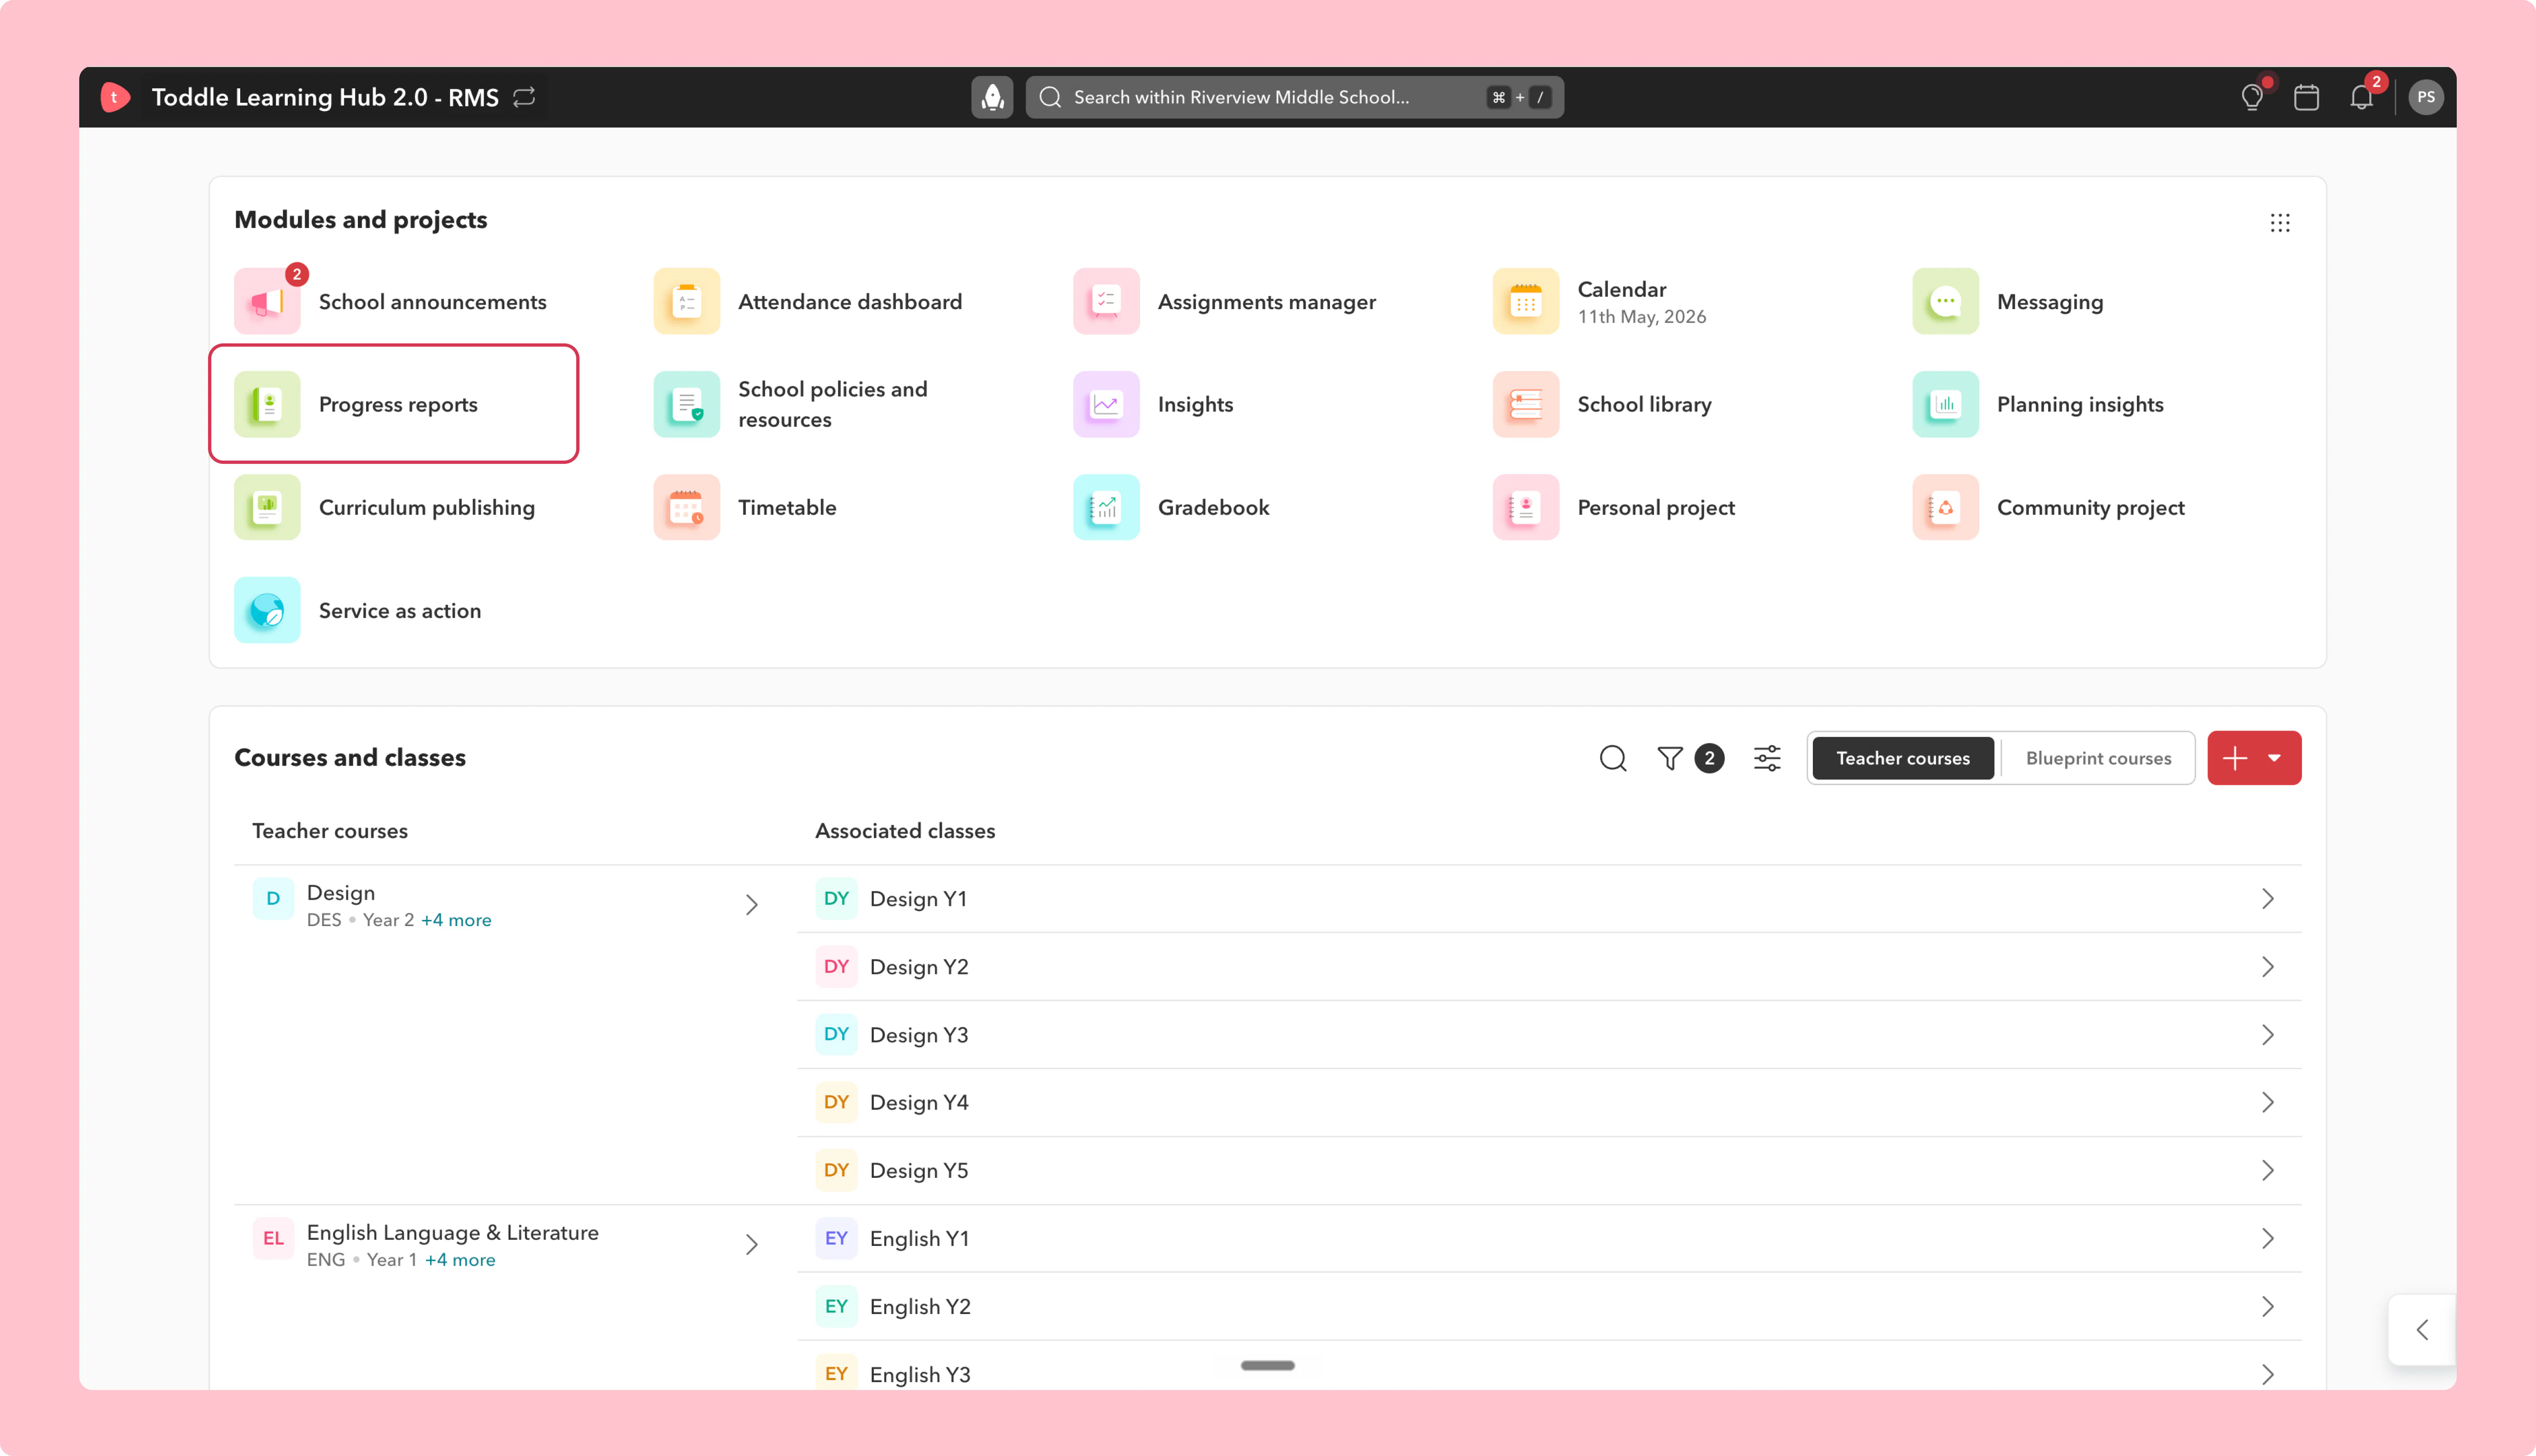Open the courses filter funnel icon
The height and width of the screenshot is (1456, 2536).
point(1669,758)
